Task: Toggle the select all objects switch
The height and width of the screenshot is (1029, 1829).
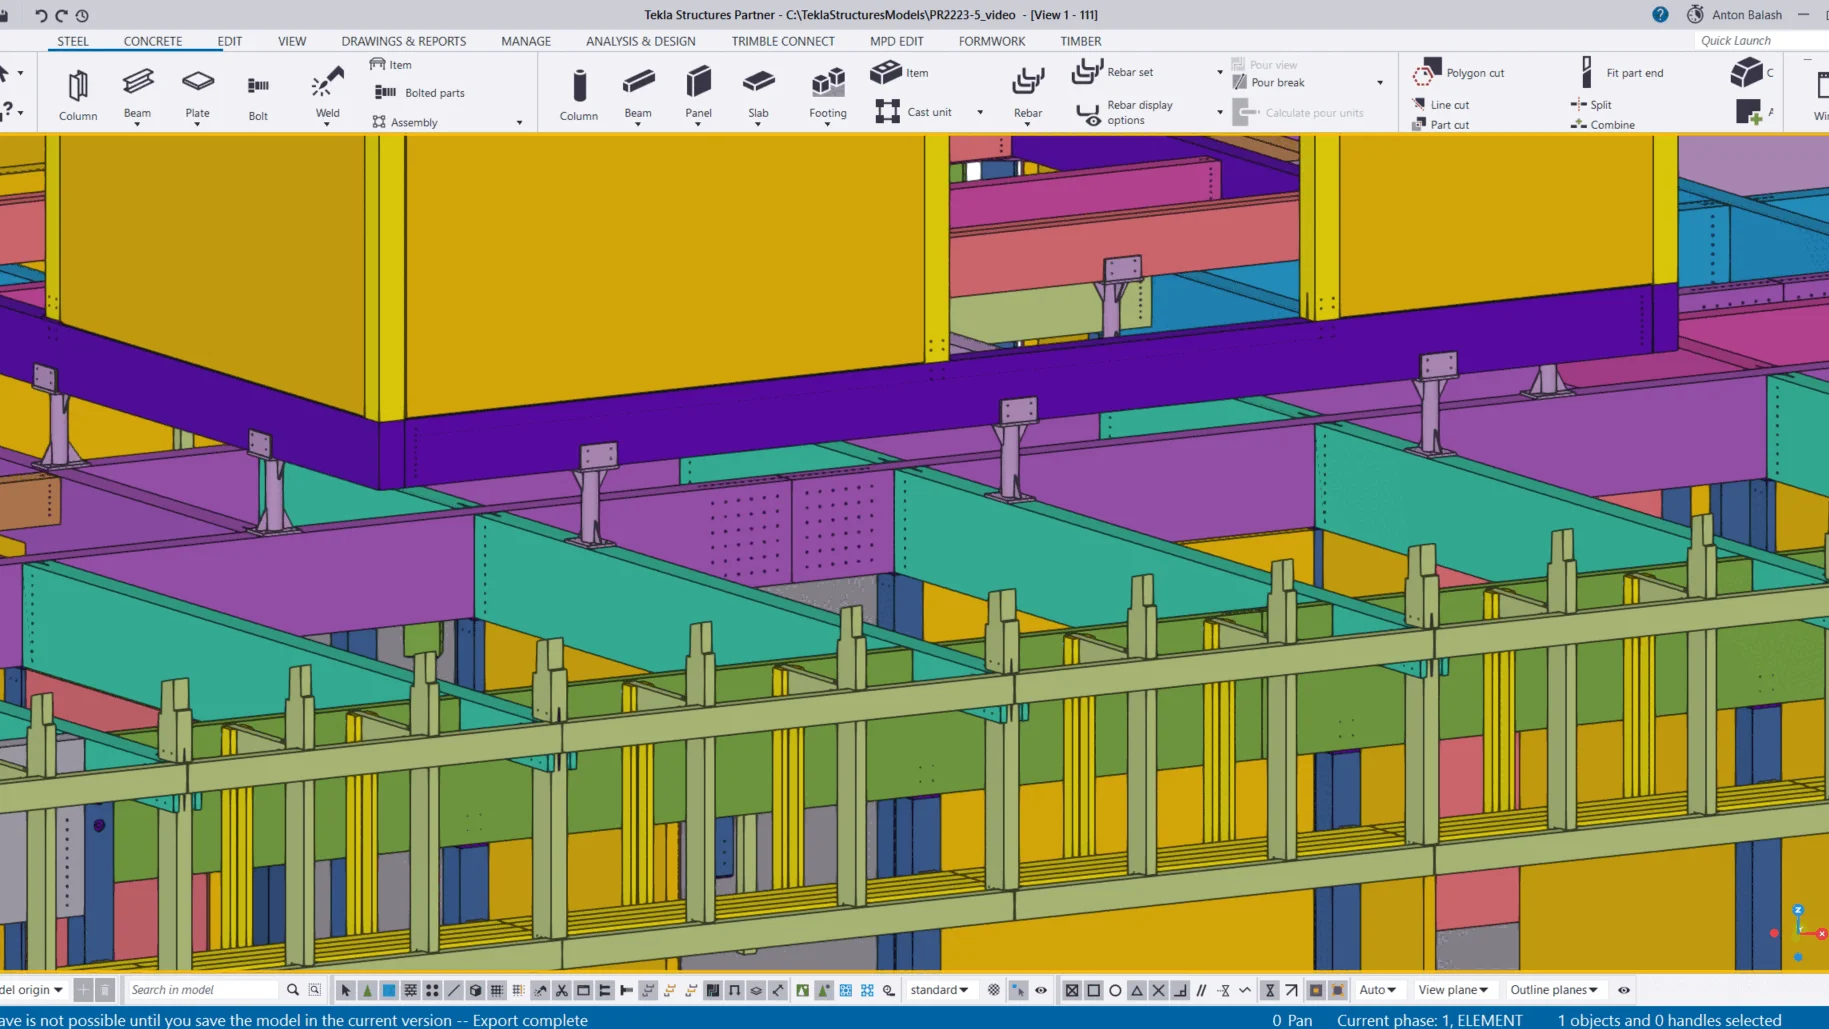Action: (346, 990)
